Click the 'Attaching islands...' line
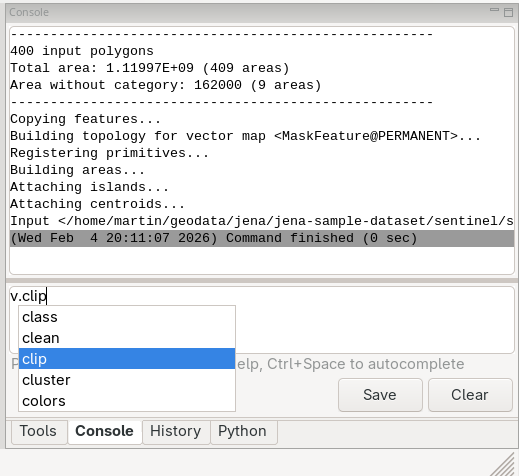Viewport: 519px width, 476px height. pos(89,187)
